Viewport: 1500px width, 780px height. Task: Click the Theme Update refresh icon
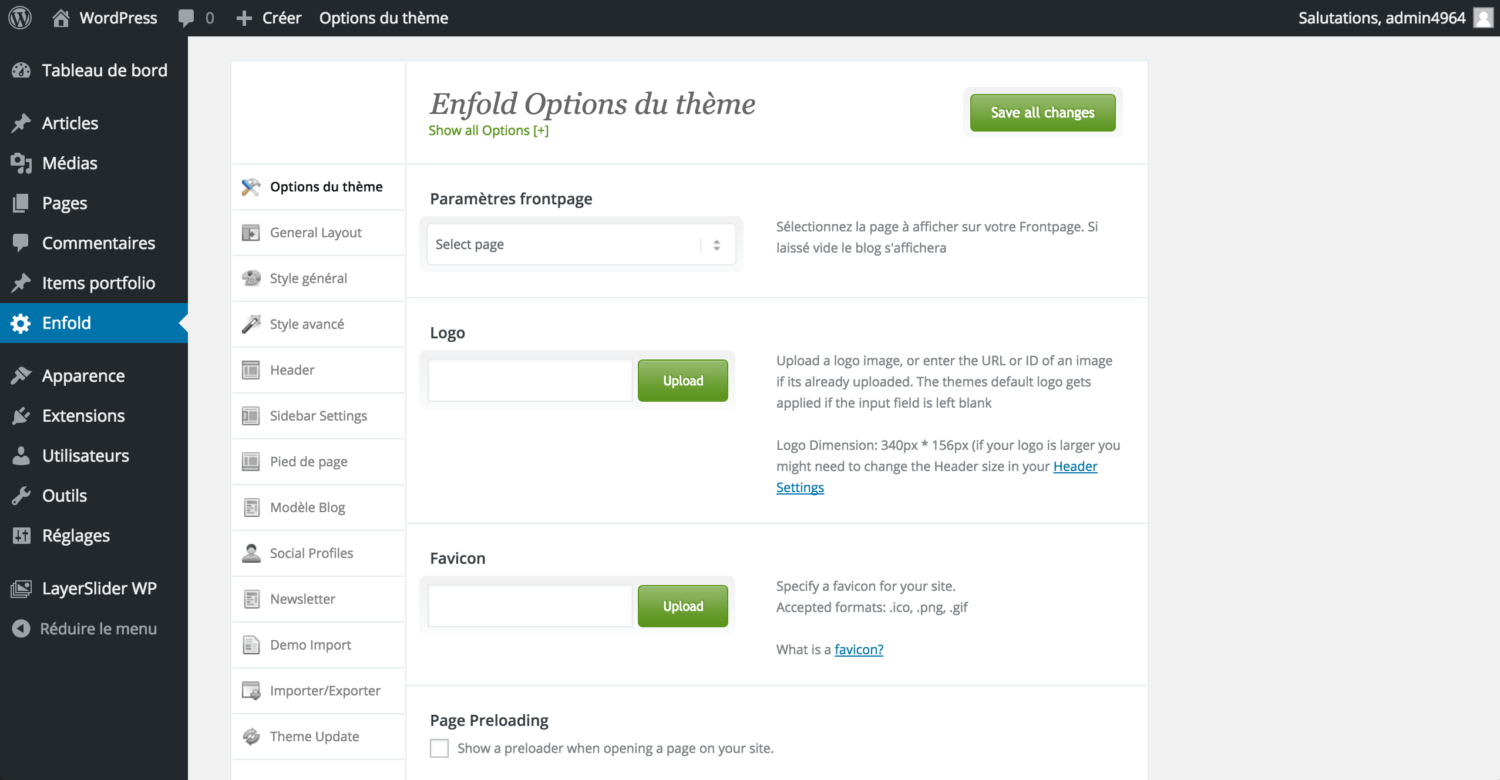pyautogui.click(x=251, y=737)
